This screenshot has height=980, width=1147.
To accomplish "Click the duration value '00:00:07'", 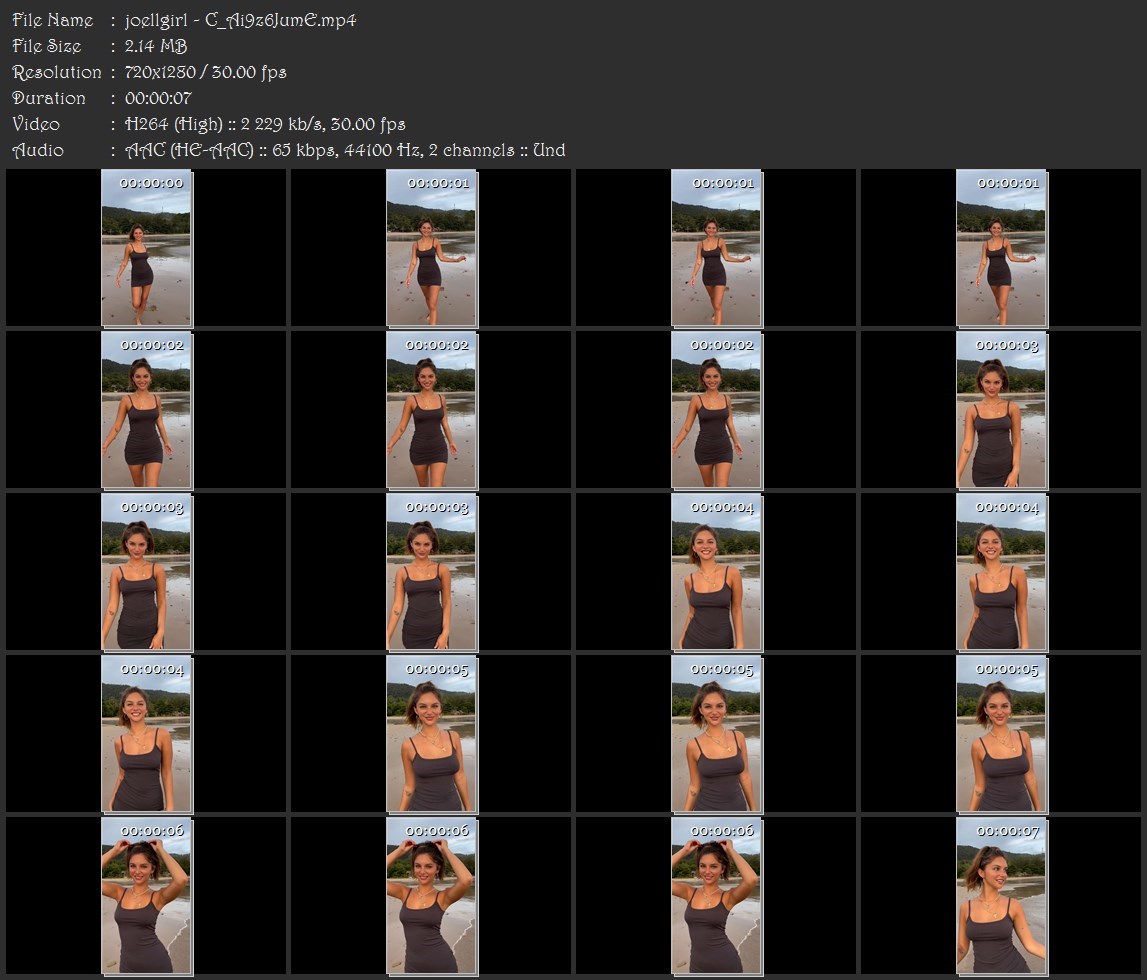I will [x=158, y=98].
